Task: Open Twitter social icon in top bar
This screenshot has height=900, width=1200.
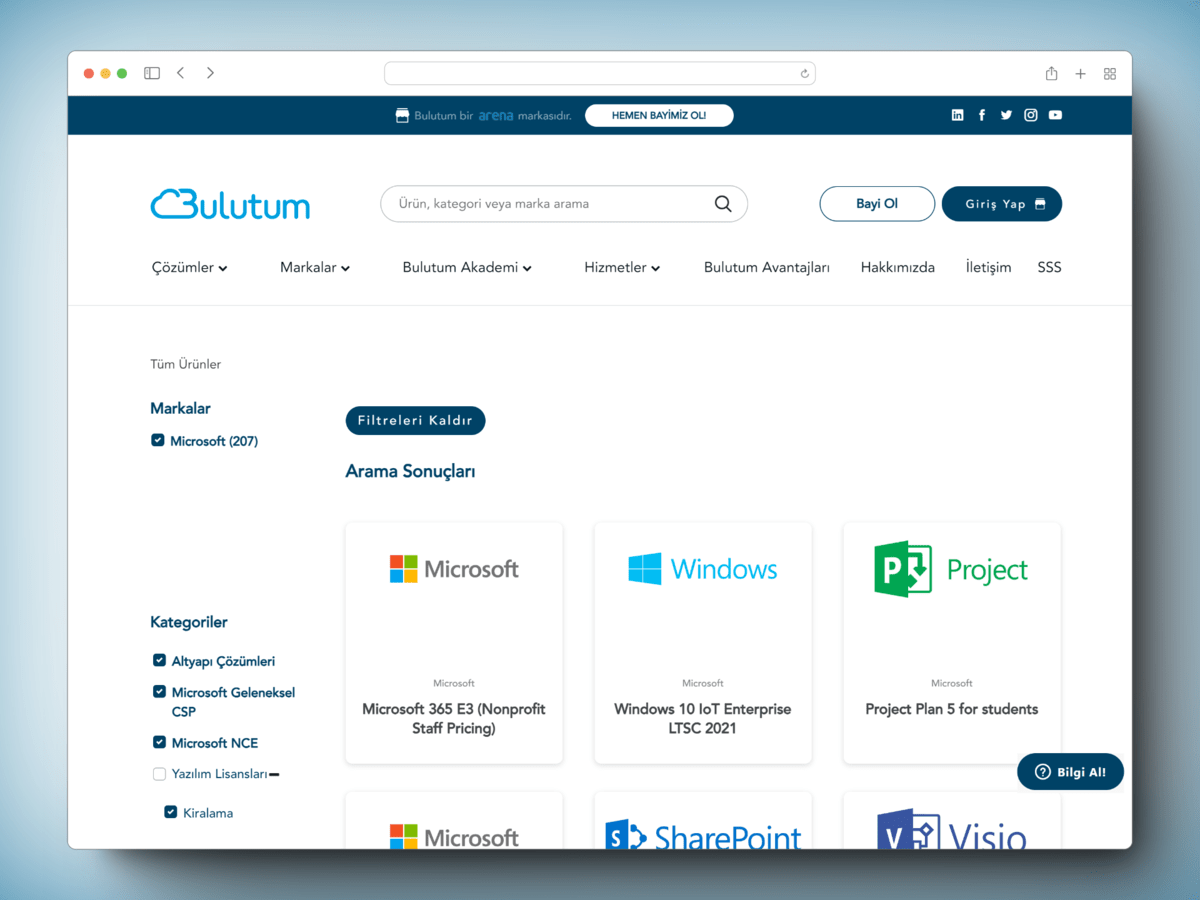Action: [x=1006, y=115]
